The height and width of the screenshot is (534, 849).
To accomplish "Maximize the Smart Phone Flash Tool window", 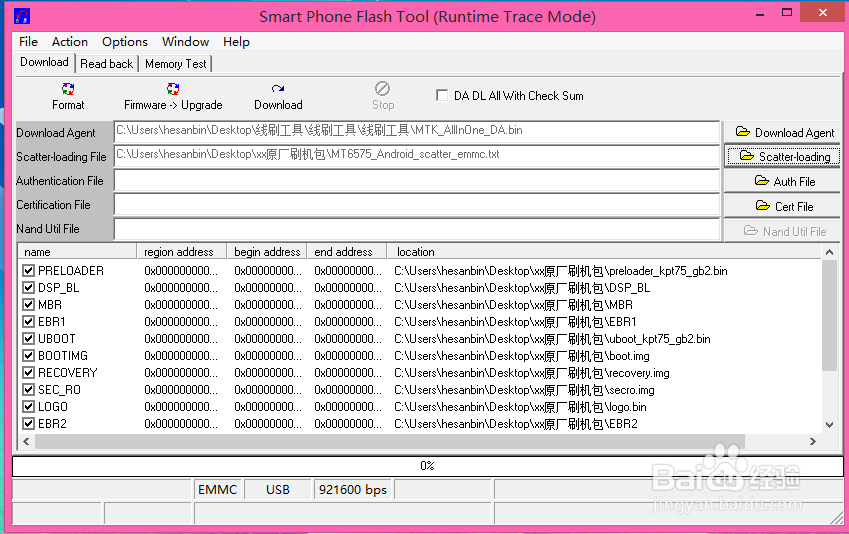I will coord(787,12).
